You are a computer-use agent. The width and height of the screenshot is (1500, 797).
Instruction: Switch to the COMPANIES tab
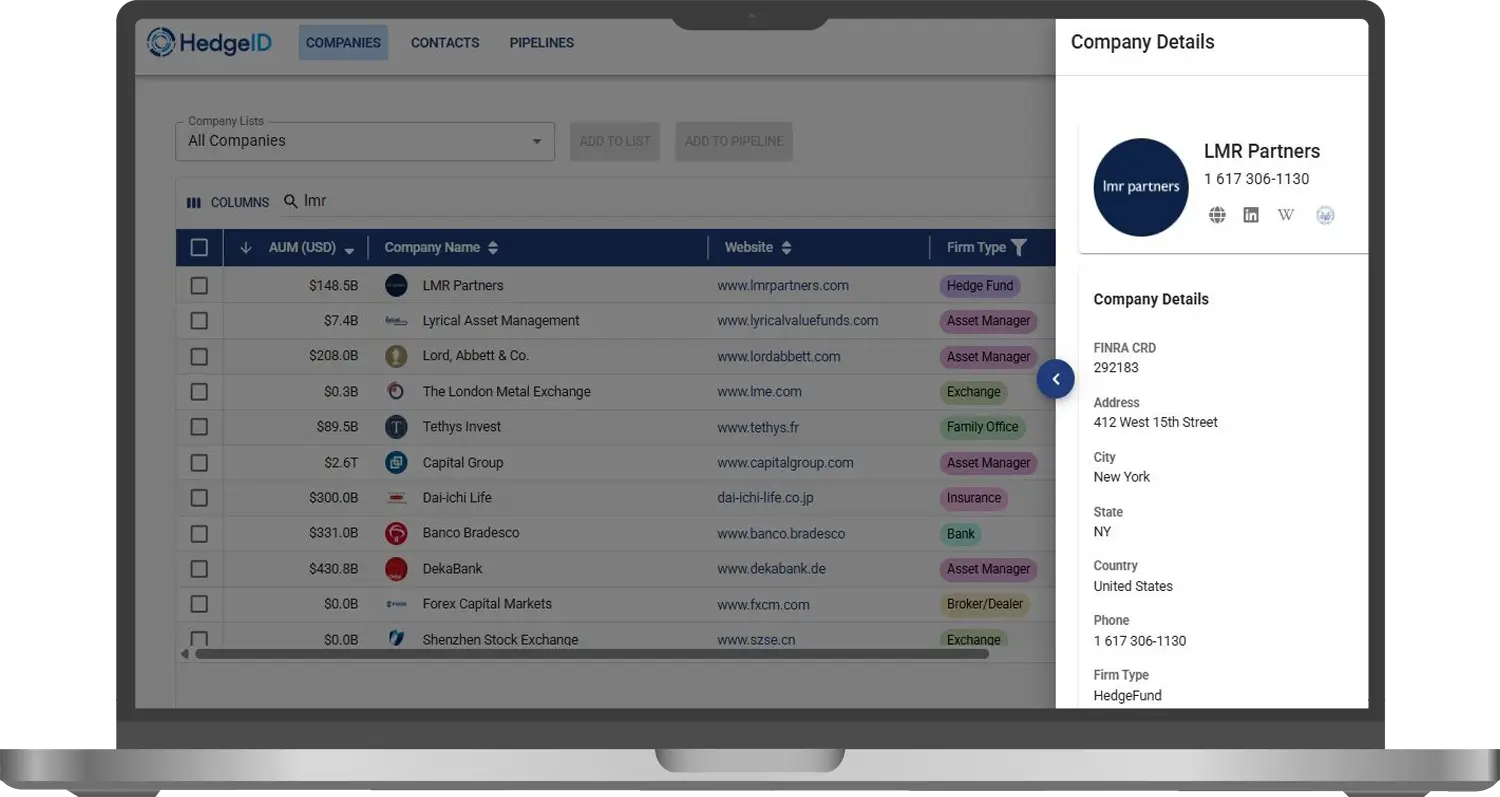point(343,43)
